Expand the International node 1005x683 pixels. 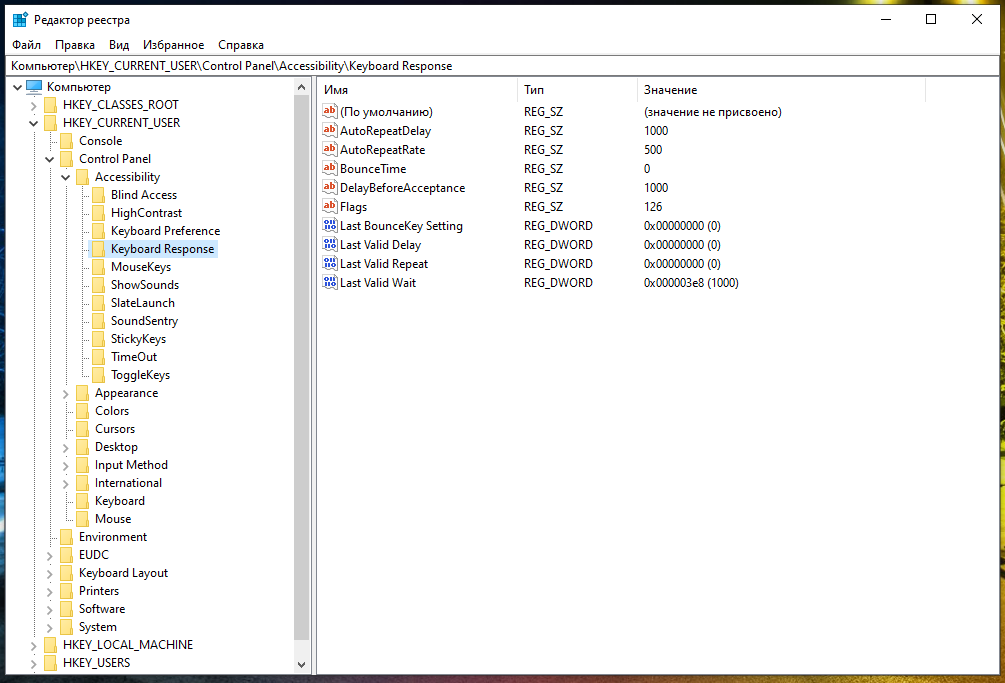point(65,483)
